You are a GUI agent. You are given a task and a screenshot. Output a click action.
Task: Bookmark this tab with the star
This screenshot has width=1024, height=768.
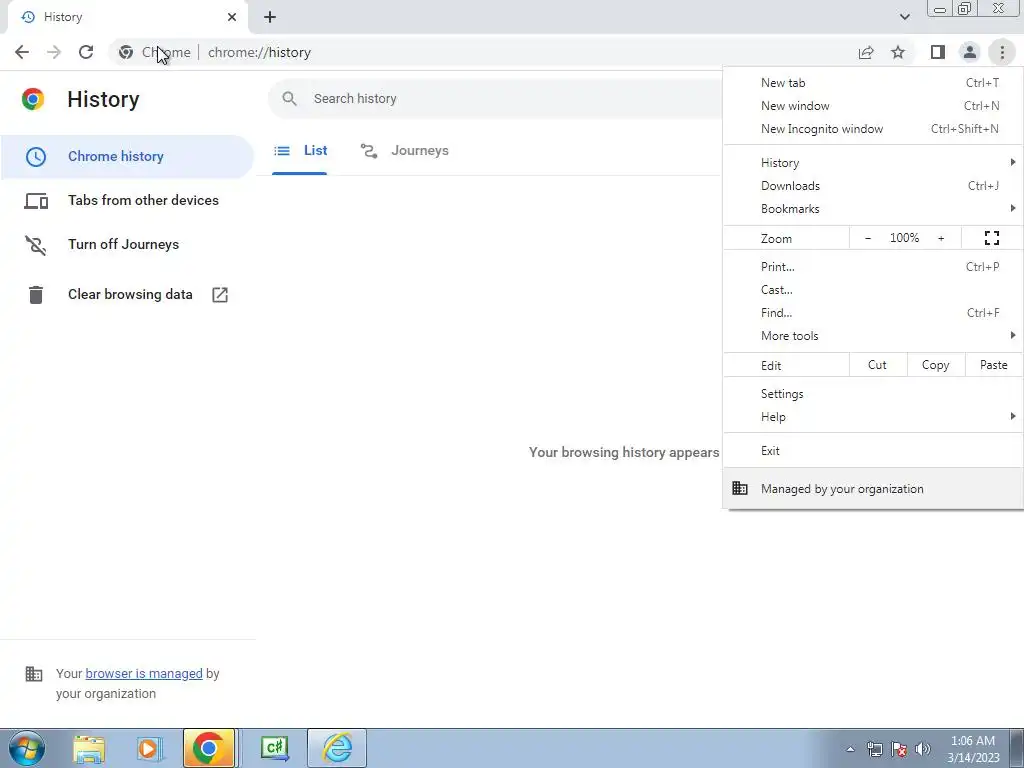[898, 52]
